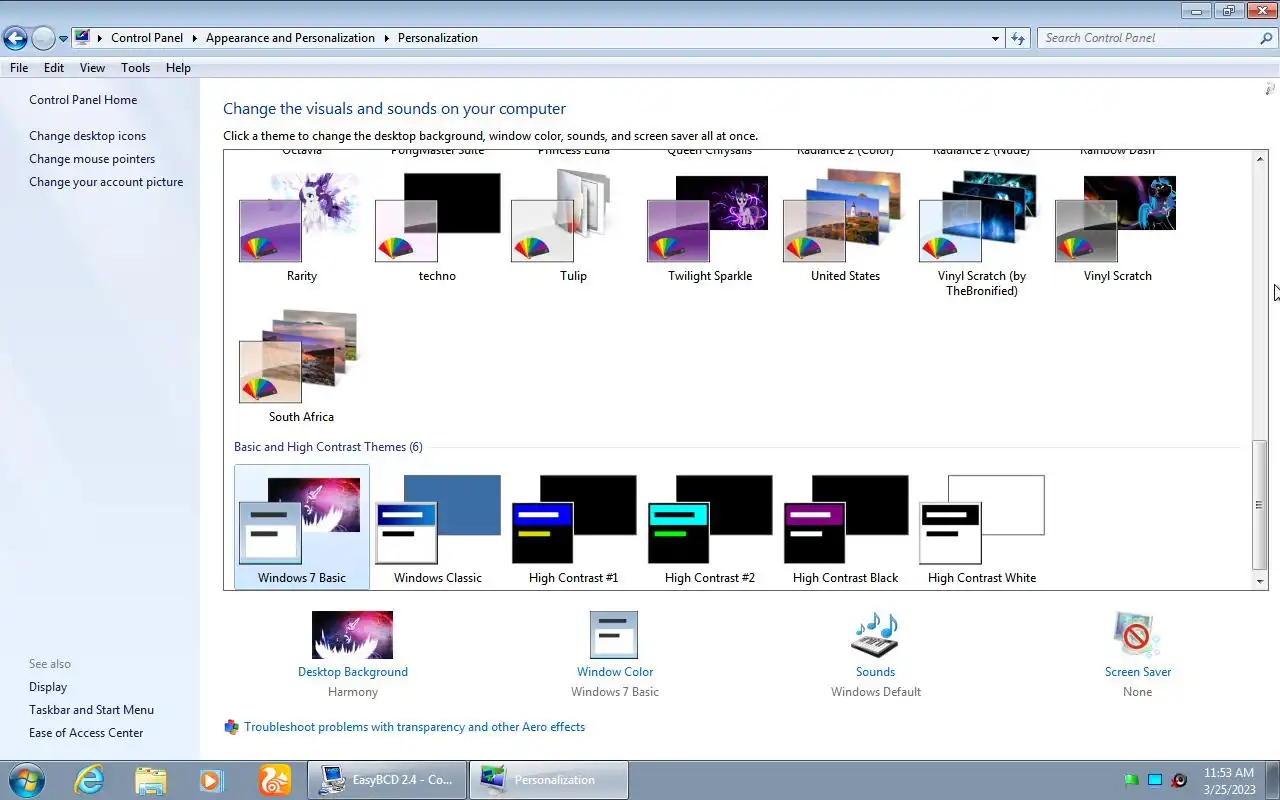The width and height of the screenshot is (1280, 800).
Task: Click the search magnifier icon
Action: [1266, 38]
